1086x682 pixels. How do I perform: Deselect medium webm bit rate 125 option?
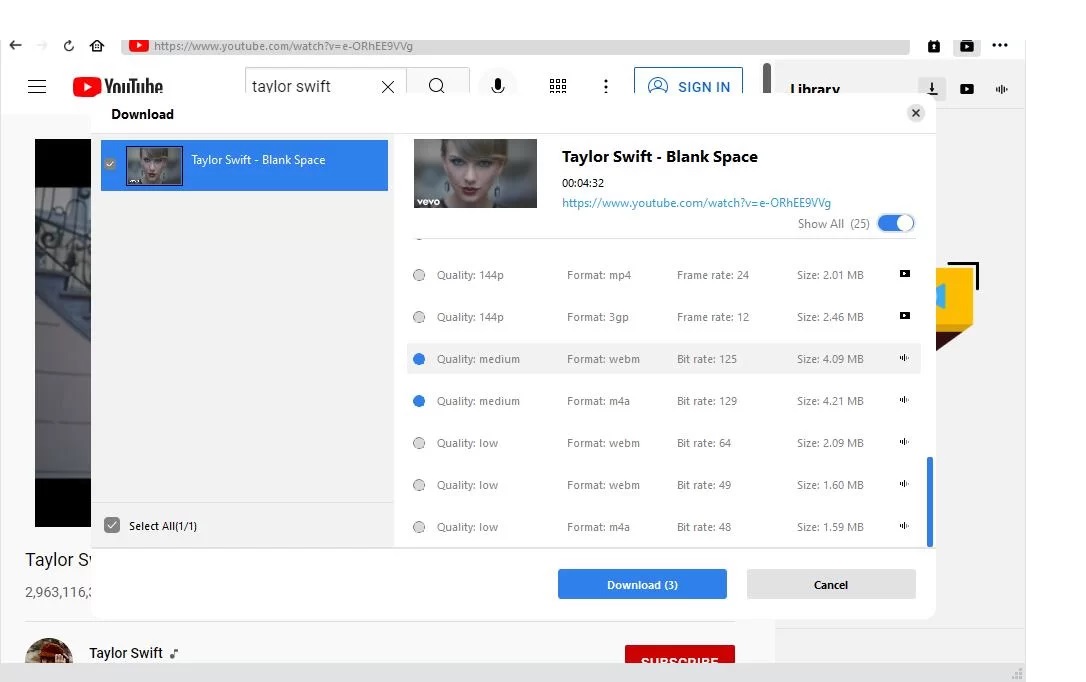click(x=419, y=359)
